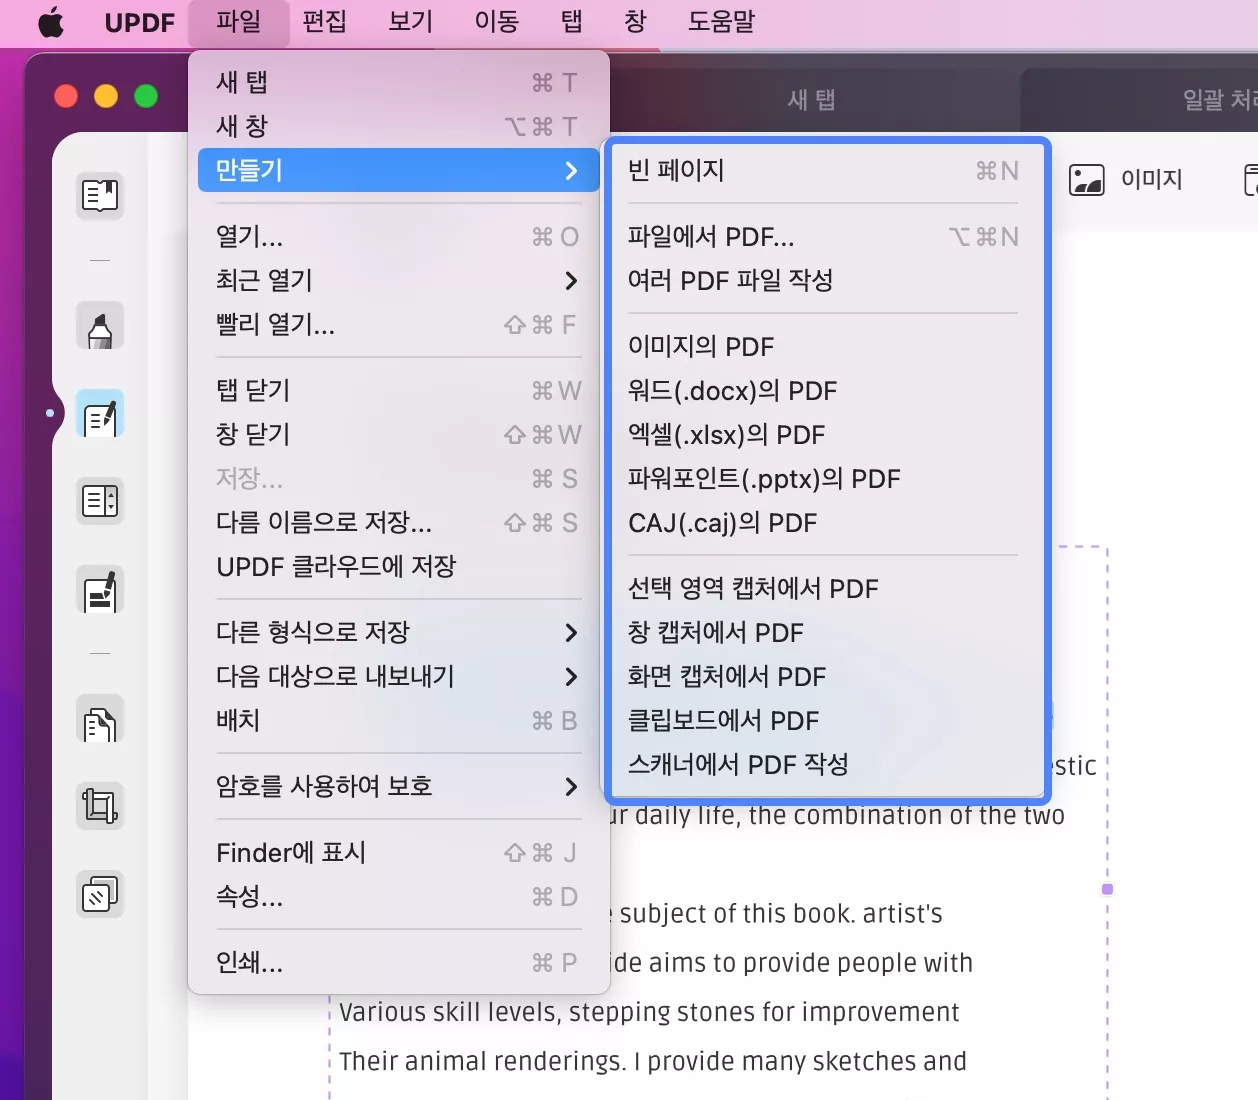
Task: Select 탭 닫기 menu entry
Action: [398, 391]
